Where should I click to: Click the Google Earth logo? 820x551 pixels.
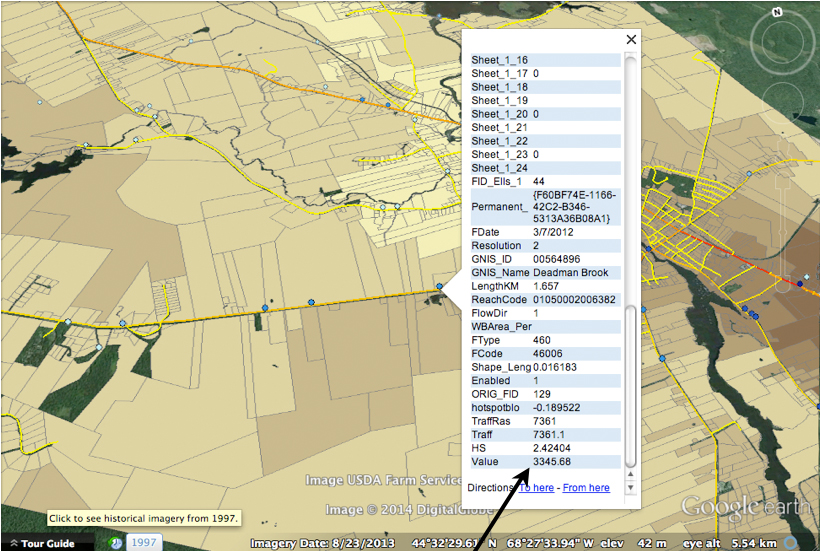coord(745,507)
